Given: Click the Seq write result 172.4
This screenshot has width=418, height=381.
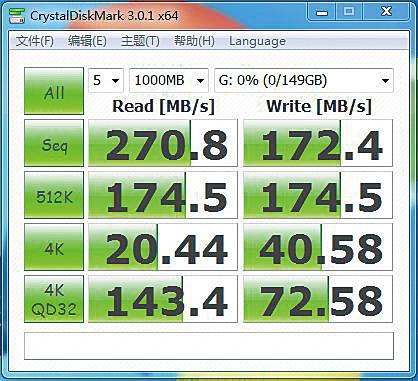Looking at the screenshot, I should click(318, 143).
